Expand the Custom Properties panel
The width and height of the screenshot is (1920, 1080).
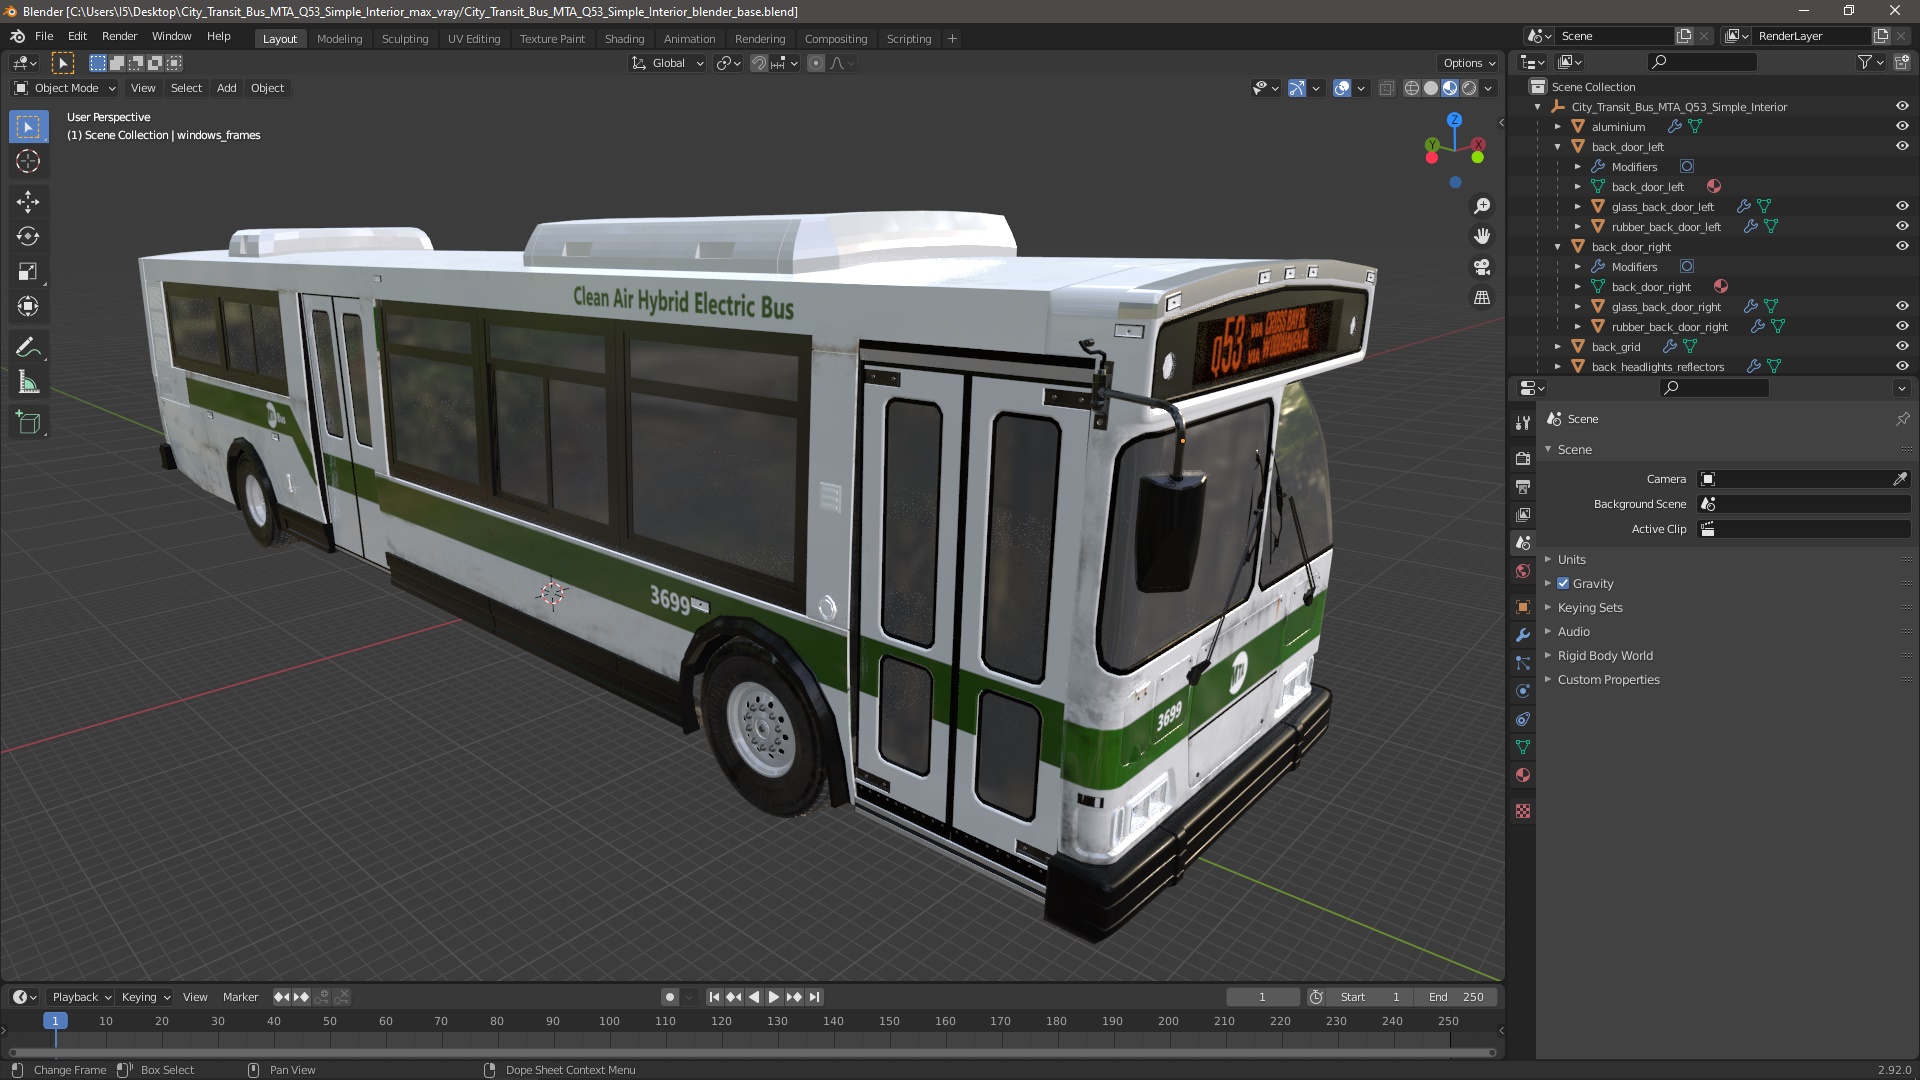click(x=1608, y=680)
